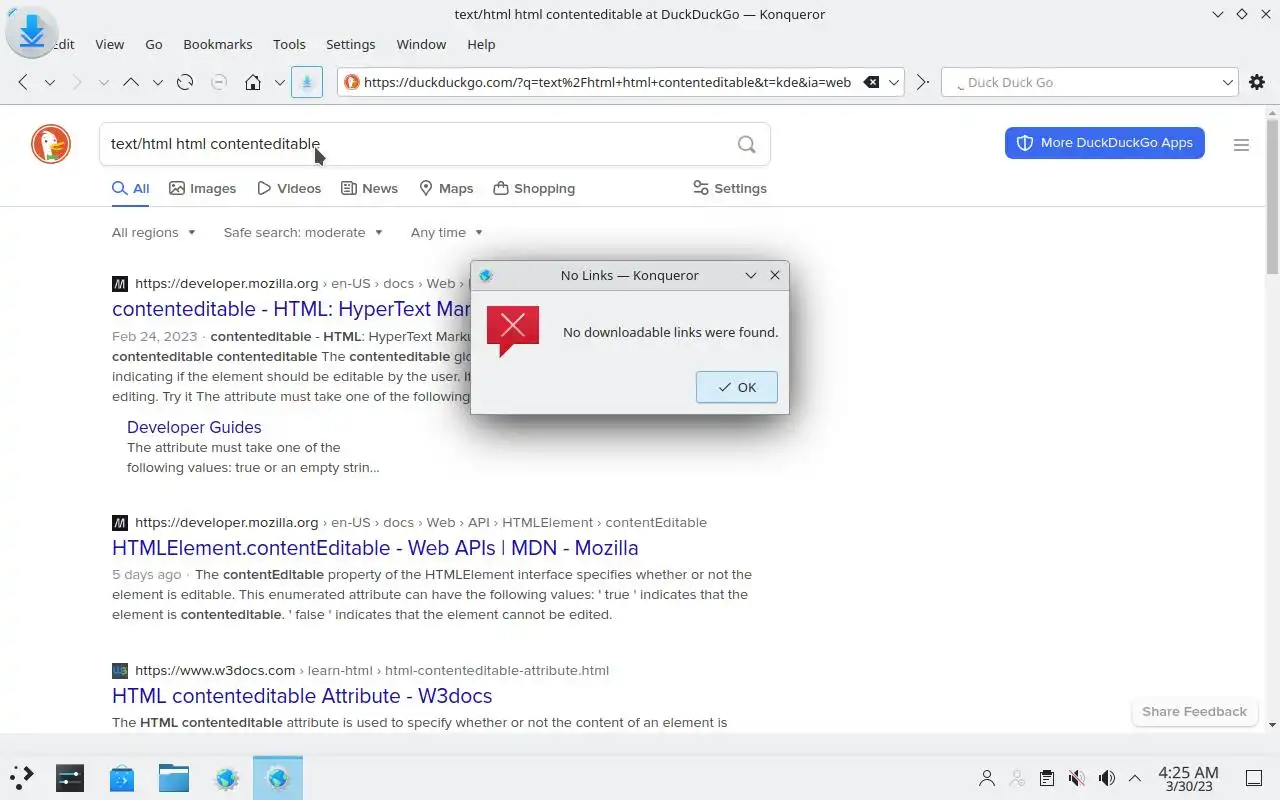Click the Share Feedback button
The height and width of the screenshot is (800, 1280).
1194,711
